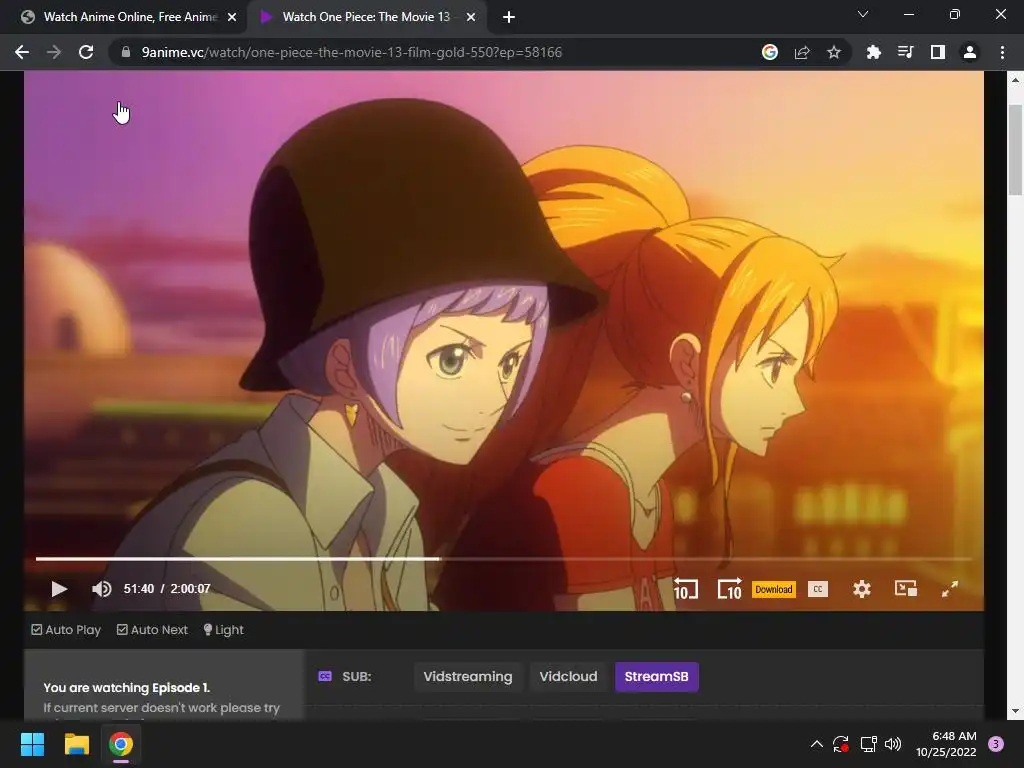
Task: Close the Watch Anime Online tab
Action: tap(232, 17)
